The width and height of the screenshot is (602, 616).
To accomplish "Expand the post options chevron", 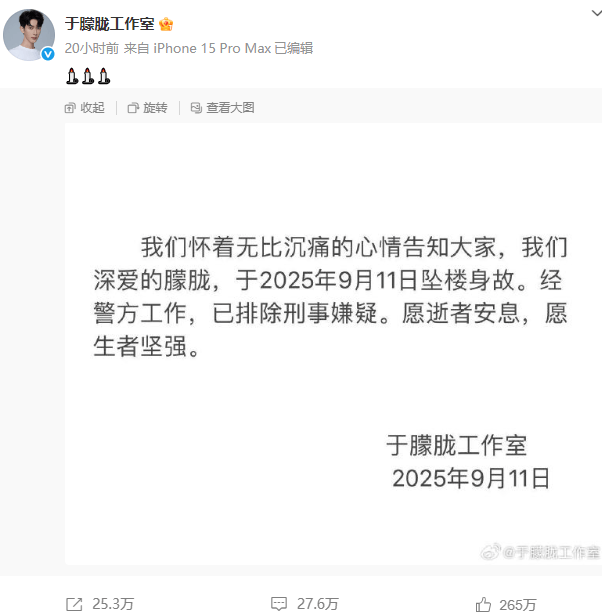I will tap(596, 13).
